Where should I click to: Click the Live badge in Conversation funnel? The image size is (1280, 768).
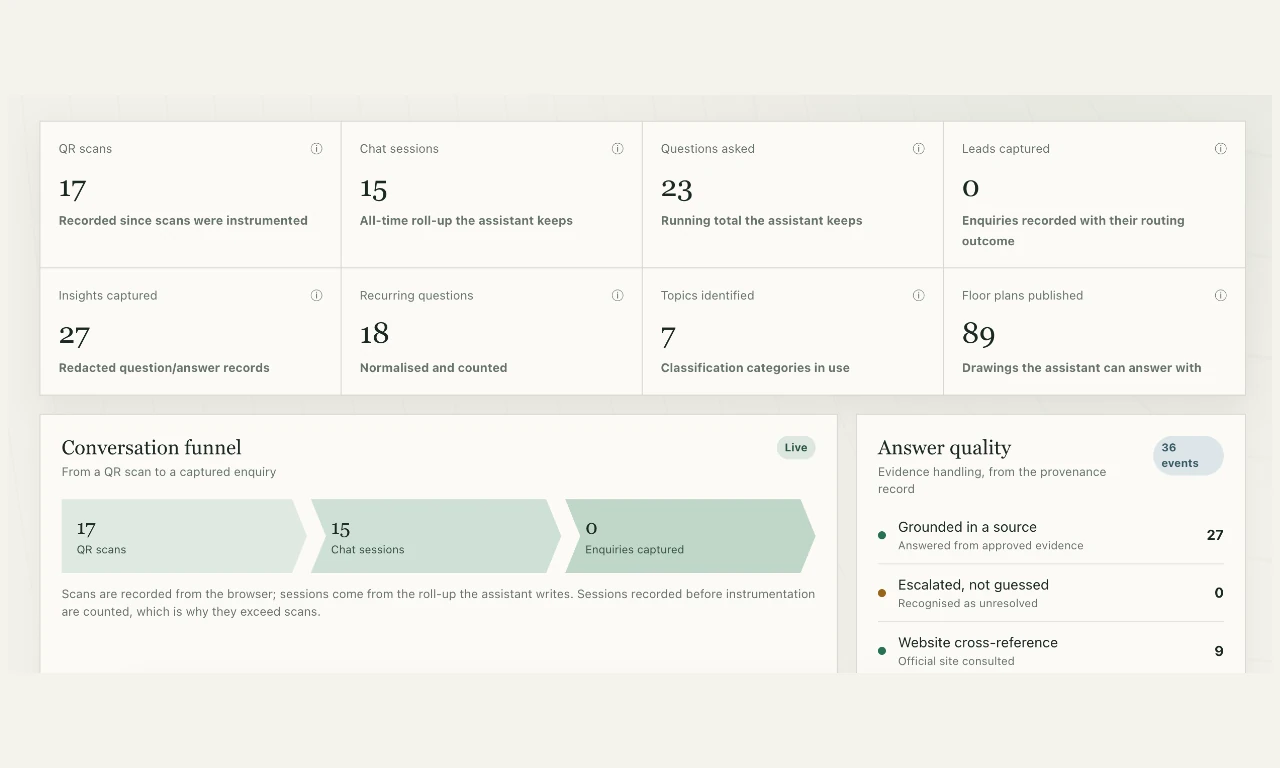796,448
